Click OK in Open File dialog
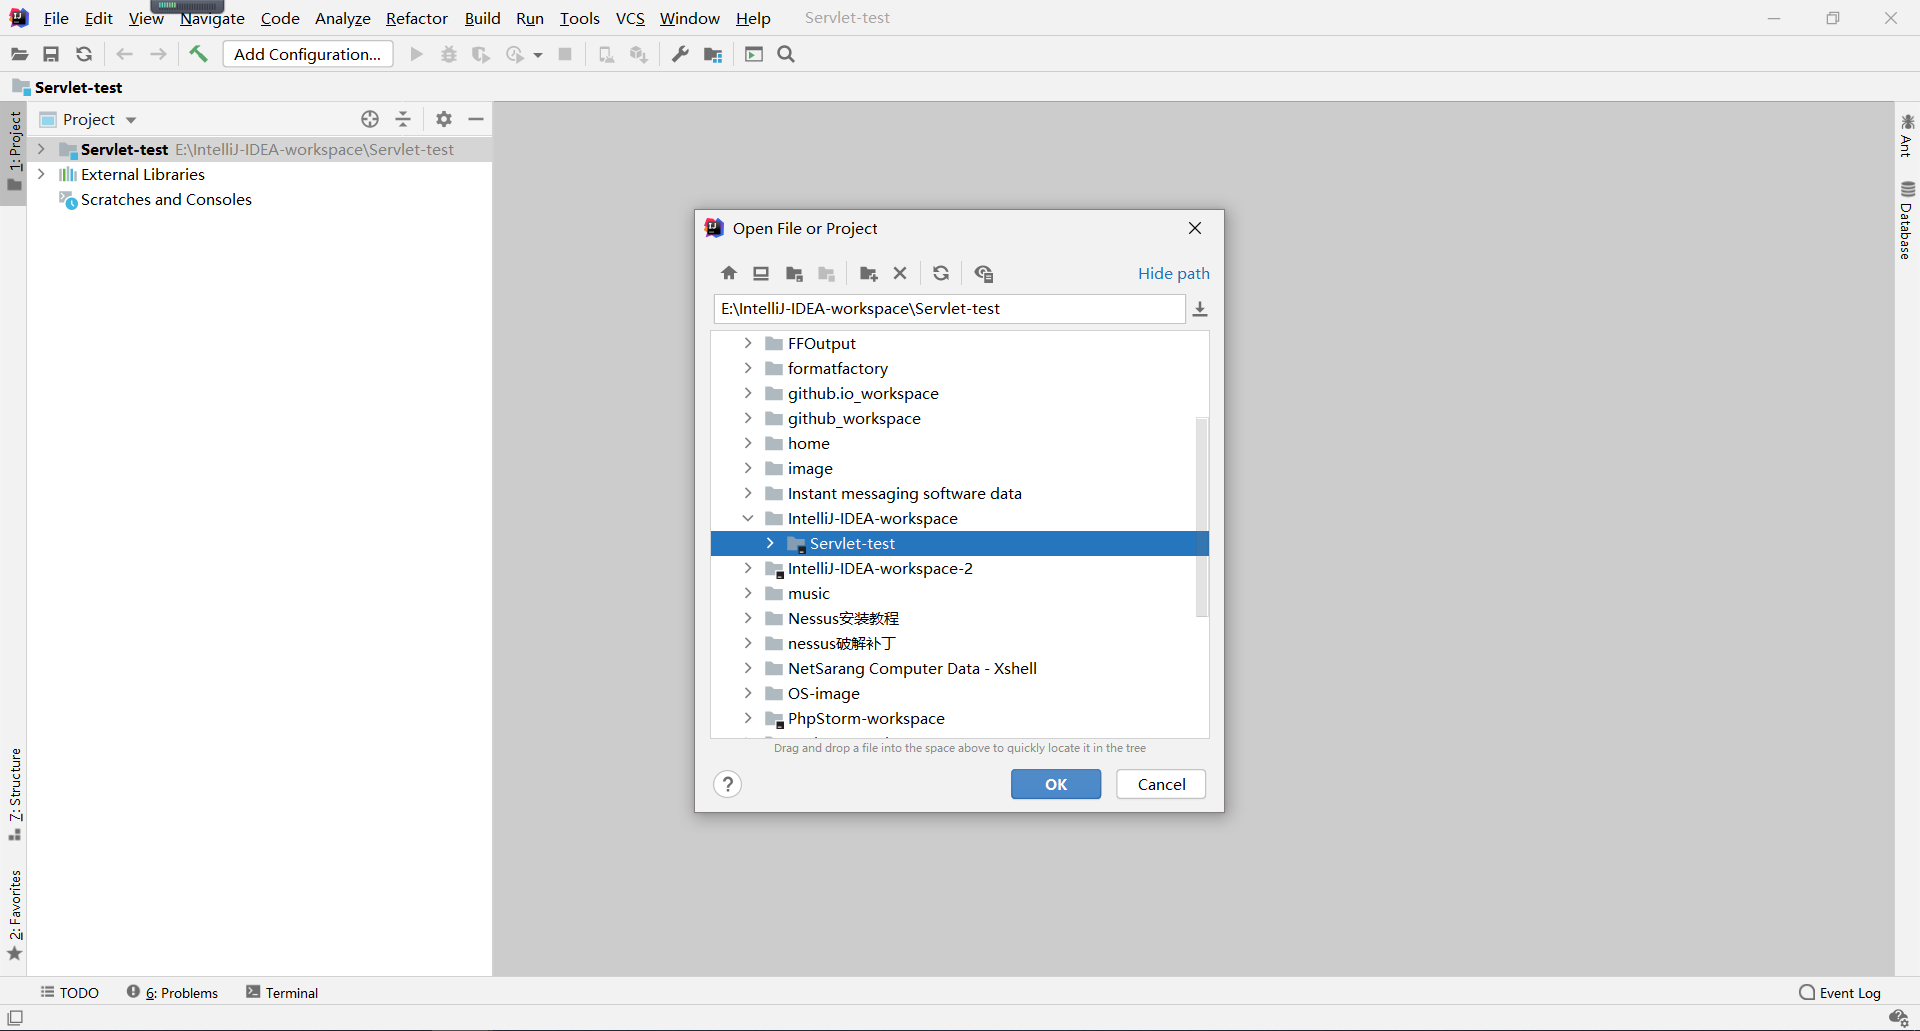Image resolution: width=1920 pixels, height=1031 pixels. [1056, 784]
